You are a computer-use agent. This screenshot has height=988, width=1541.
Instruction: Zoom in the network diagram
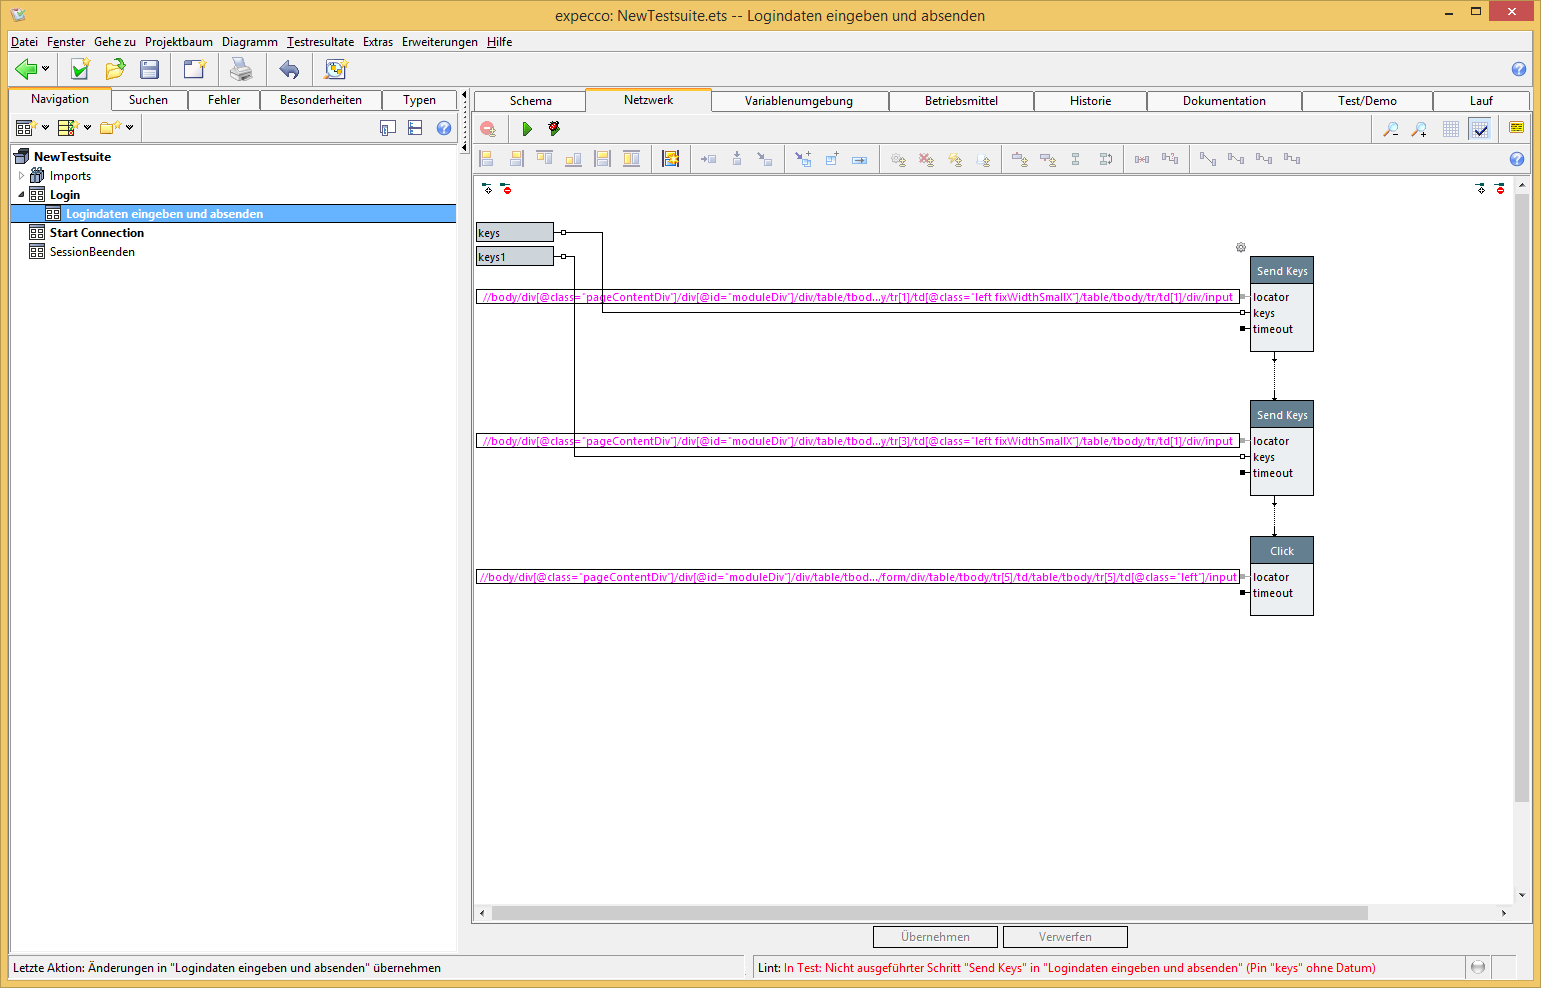click(x=1419, y=129)
